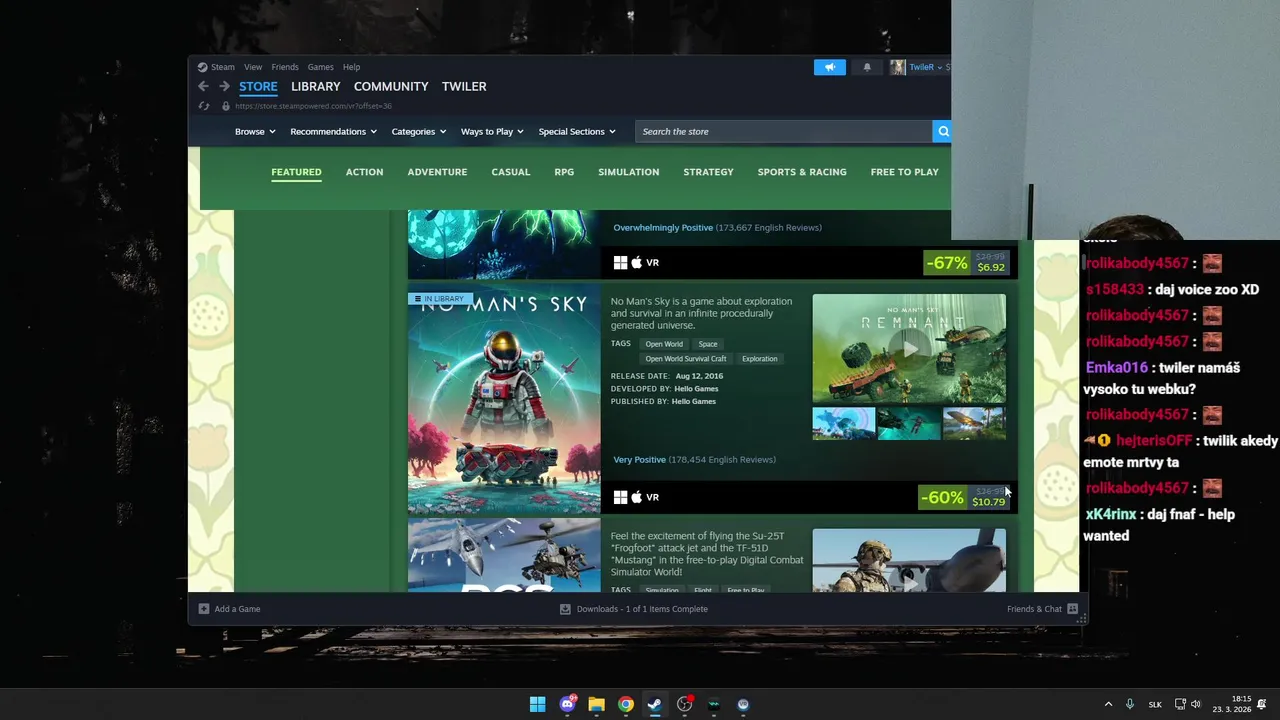Go back with the Steam back arrow
The height and width of the screenshot is (720, 1280).
[203, 86]
